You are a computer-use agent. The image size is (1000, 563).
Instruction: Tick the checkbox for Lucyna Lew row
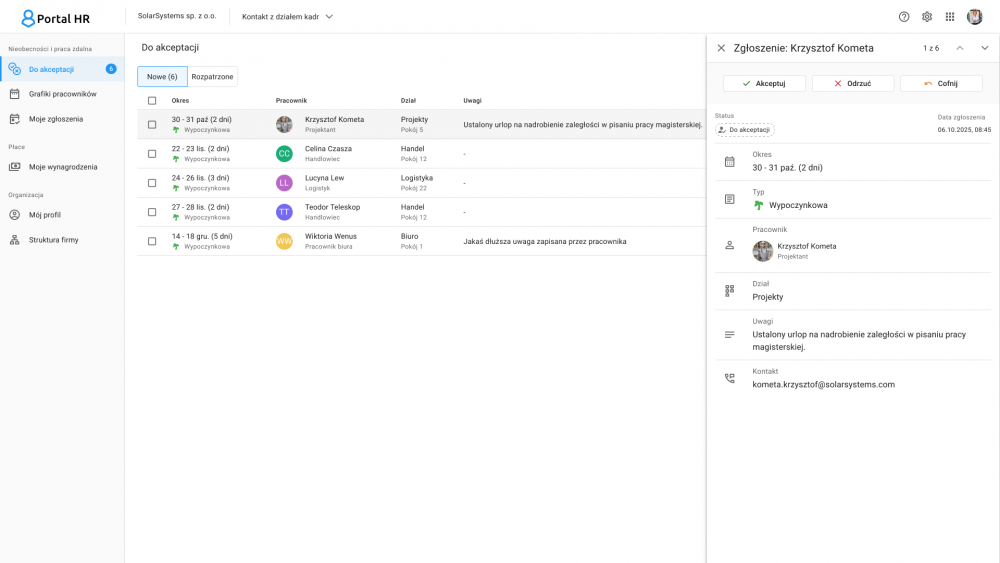click(x=152, y=183)
